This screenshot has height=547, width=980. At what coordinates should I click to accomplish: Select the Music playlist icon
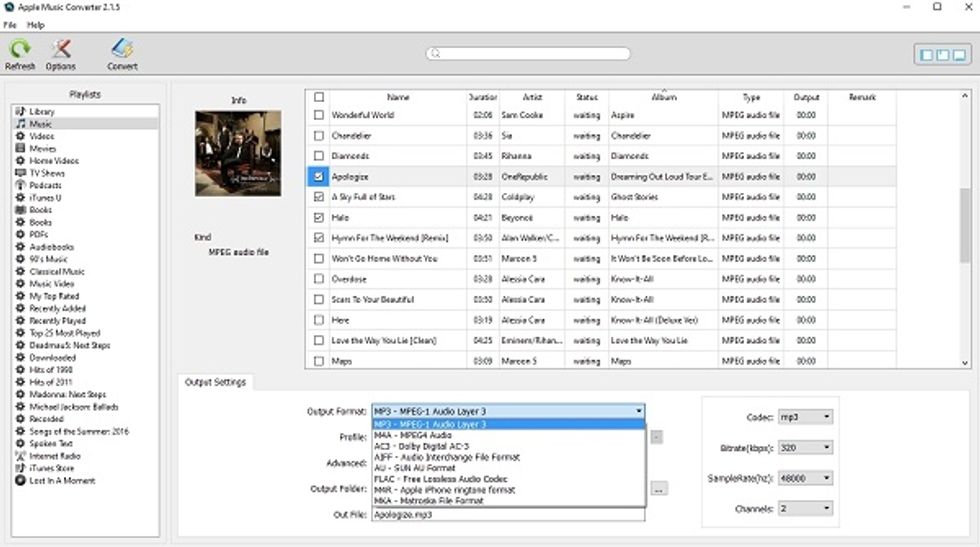tap(21, 124)
